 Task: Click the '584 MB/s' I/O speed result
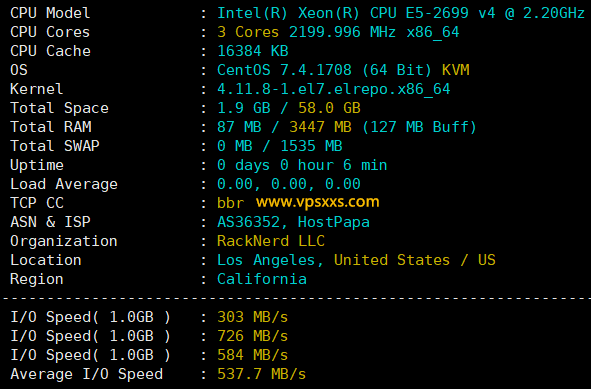point(253,355)
